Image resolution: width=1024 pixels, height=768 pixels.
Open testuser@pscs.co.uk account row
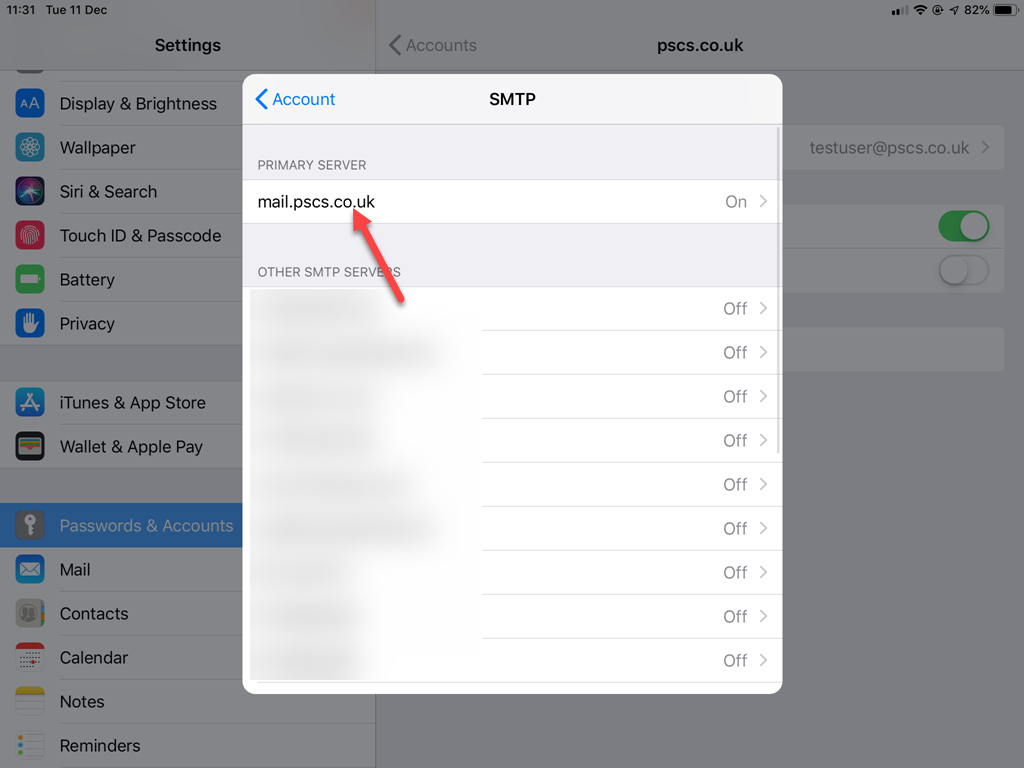(893, 148)
